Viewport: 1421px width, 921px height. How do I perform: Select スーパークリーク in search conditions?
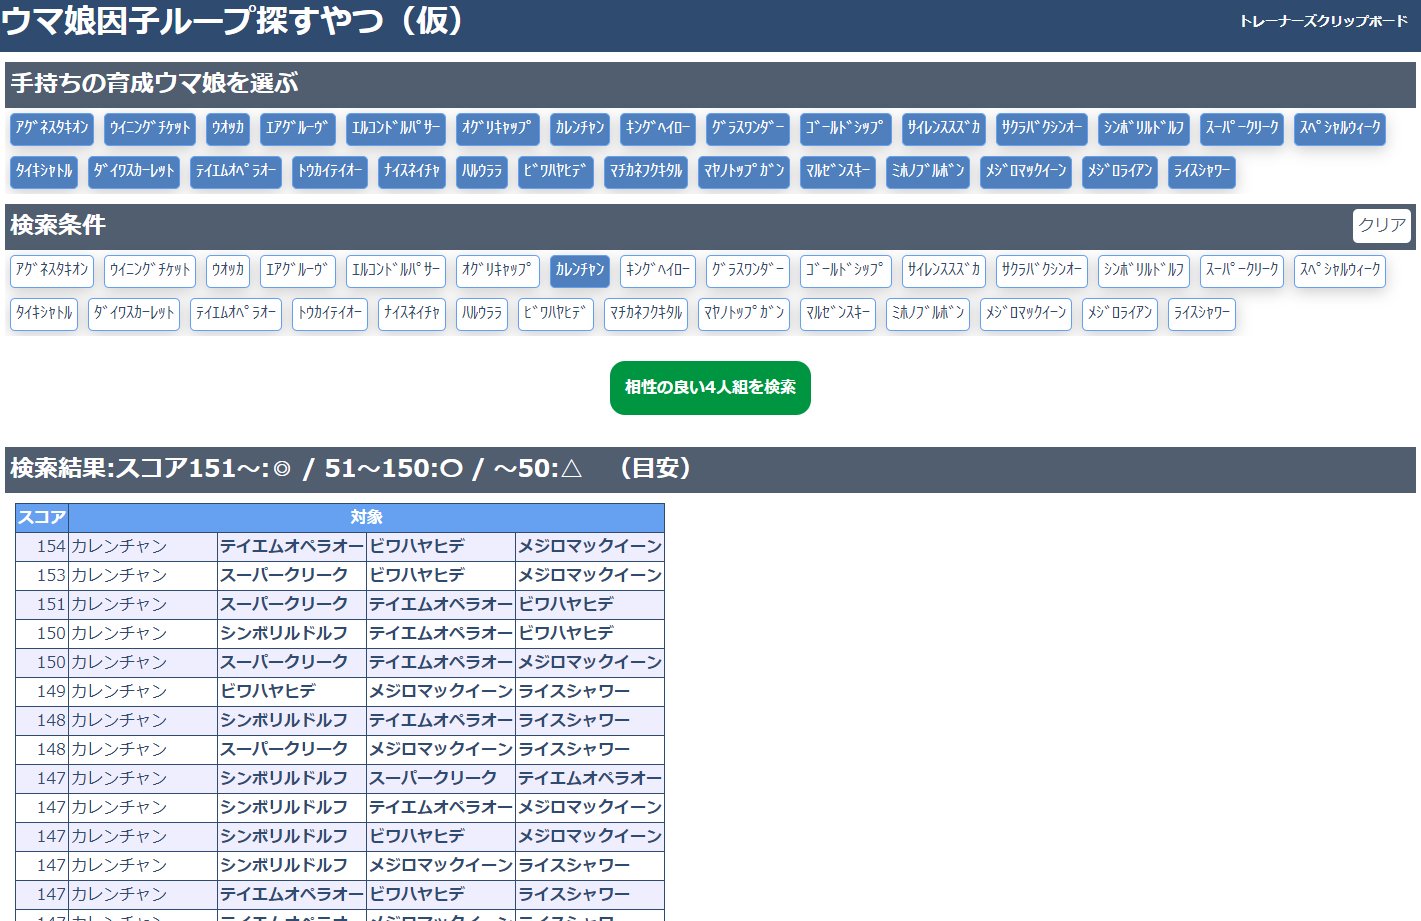[1242, 271]
